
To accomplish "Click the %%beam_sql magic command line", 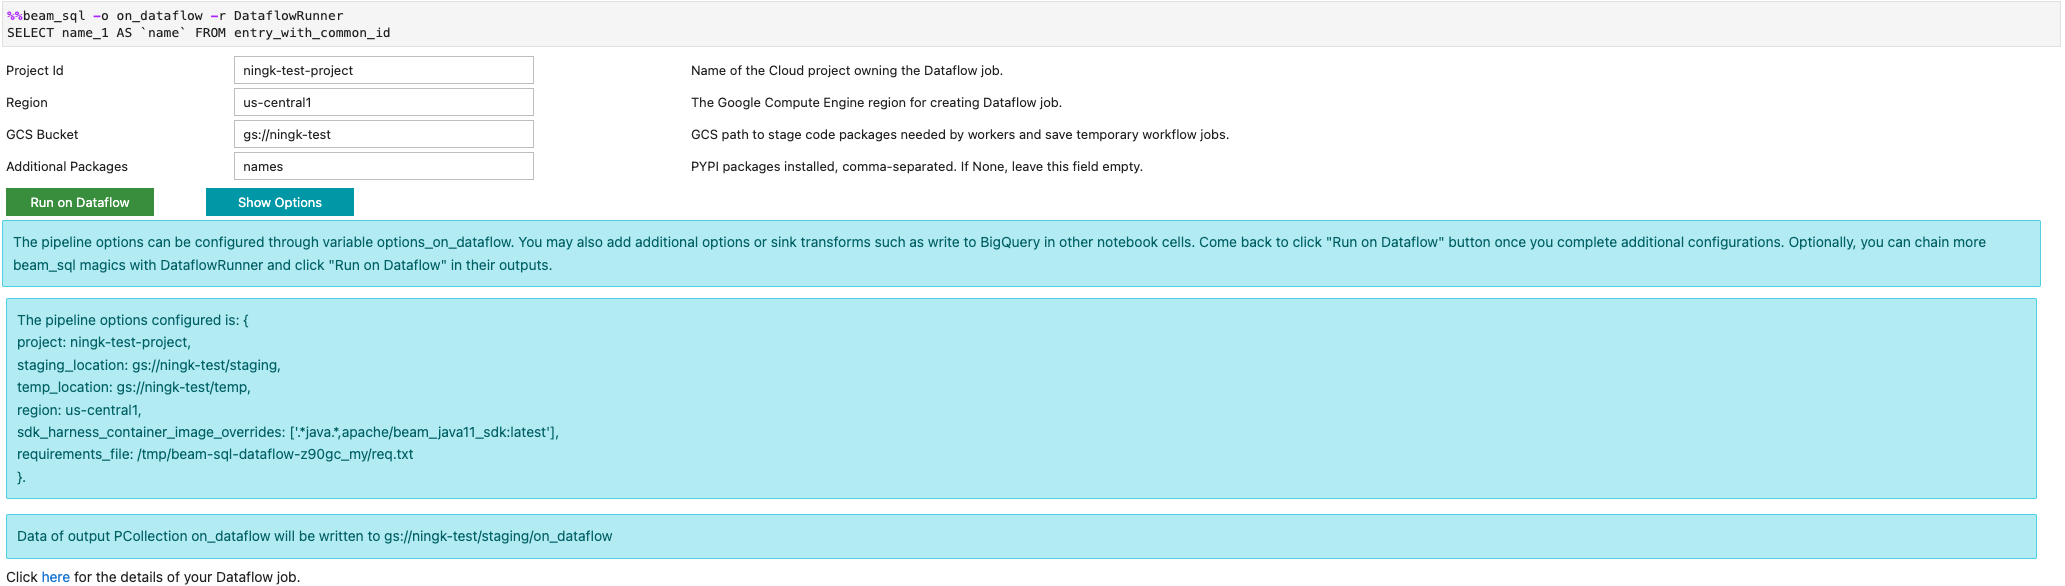I will point(175,16).
